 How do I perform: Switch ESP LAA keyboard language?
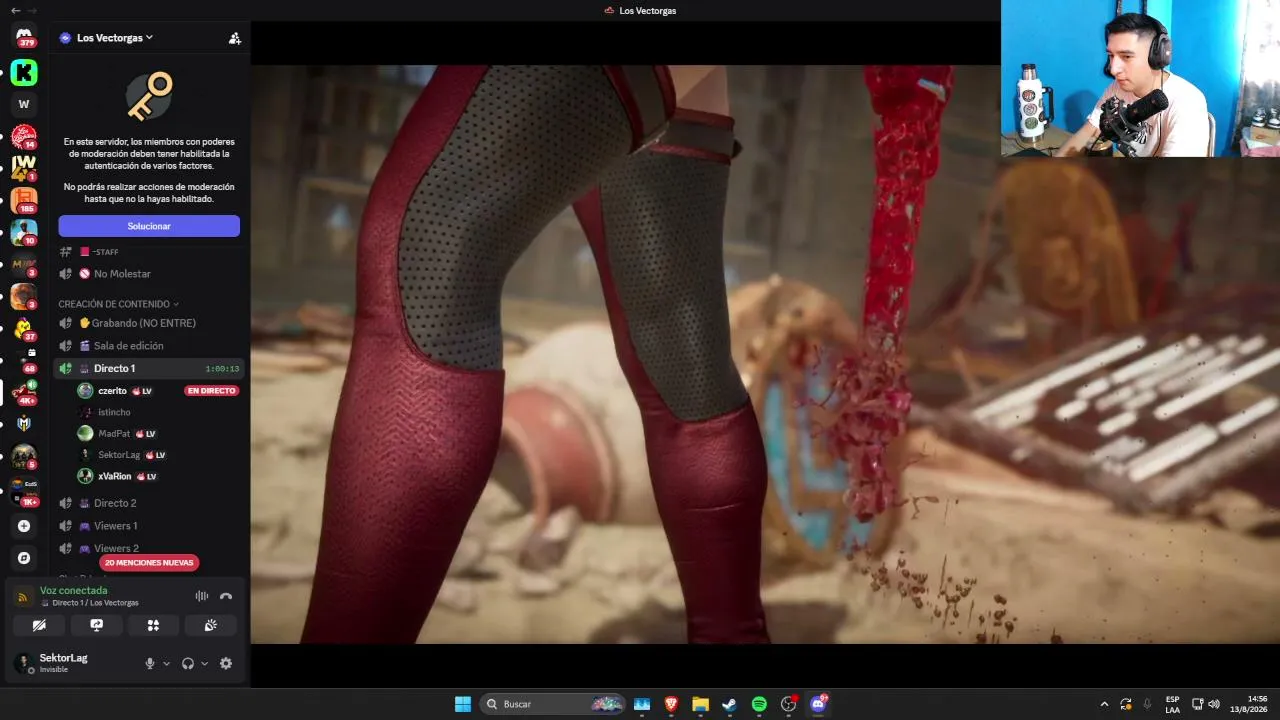[x=1172, y=704]
